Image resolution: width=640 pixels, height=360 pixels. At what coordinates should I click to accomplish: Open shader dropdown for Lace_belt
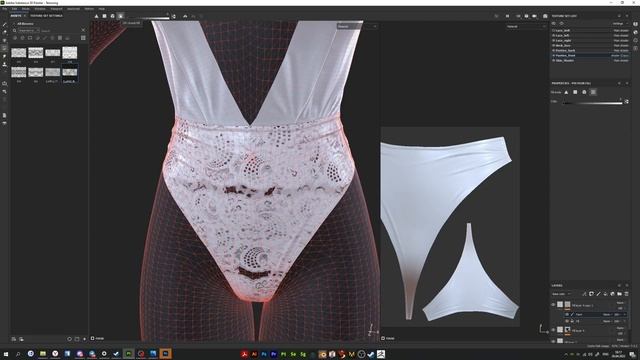(x=621, y=31)
